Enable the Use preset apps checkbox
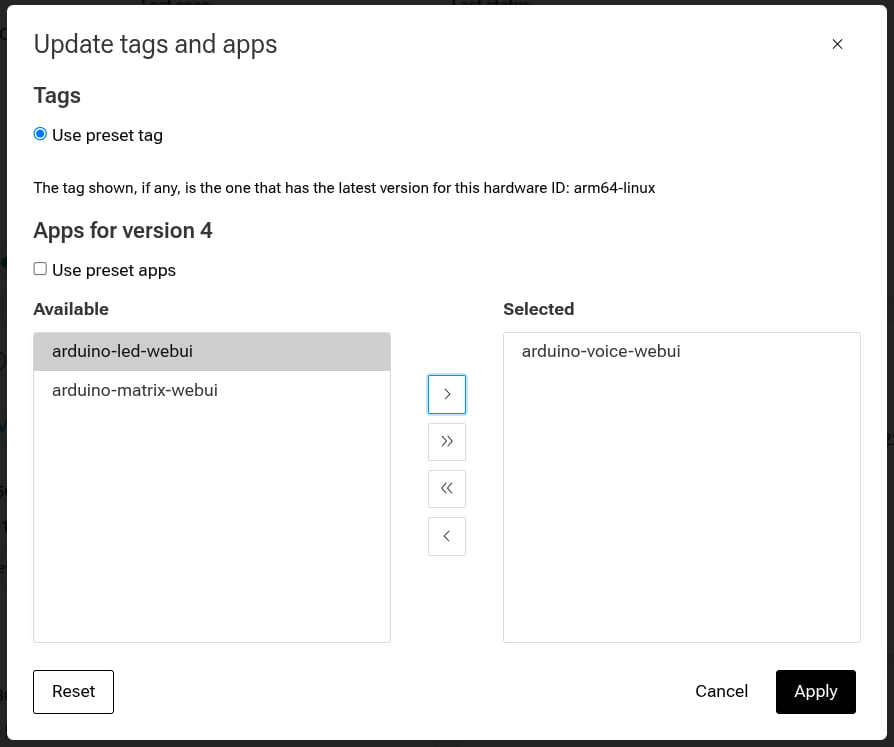This screenshot has height=747, width=894. click(40, 269)
